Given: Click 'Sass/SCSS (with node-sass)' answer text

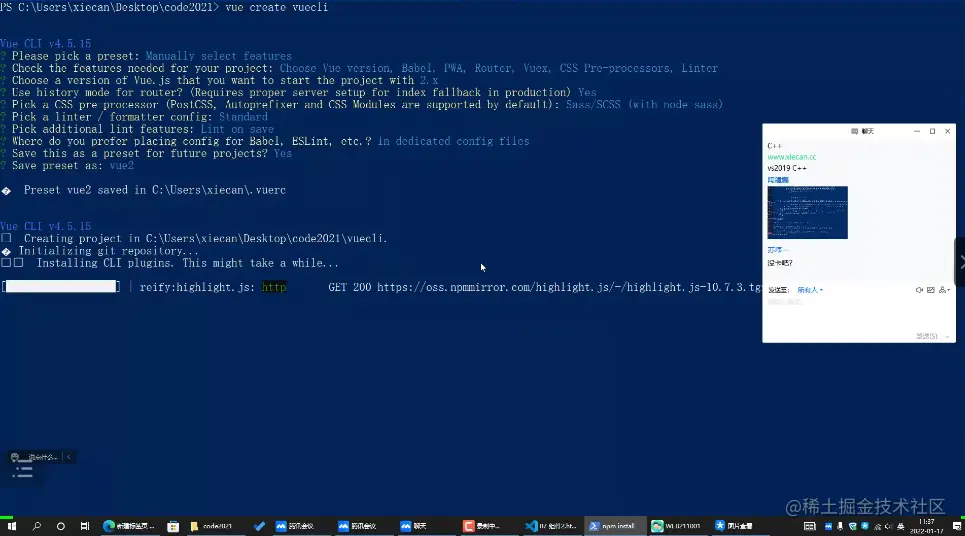Looking at the screenshot, I should [x=644, y=105].
